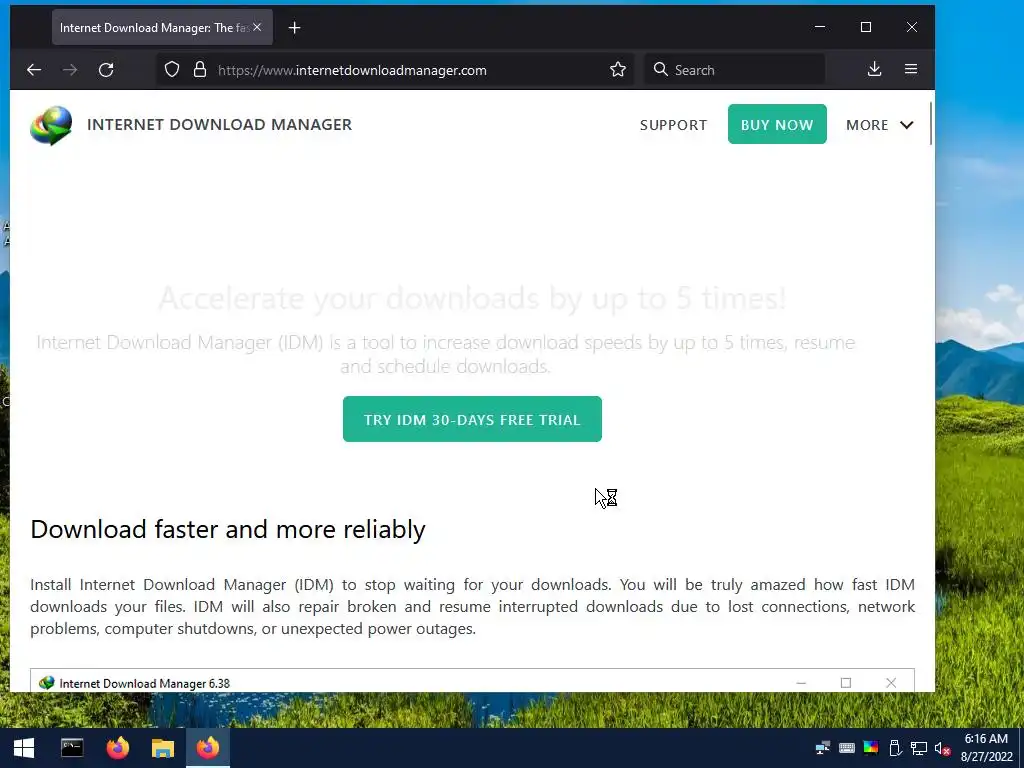This screenshot has height=768, width=1024.
Task: Open the Firefox hamburger menu
Action: (x=911, y=69)
